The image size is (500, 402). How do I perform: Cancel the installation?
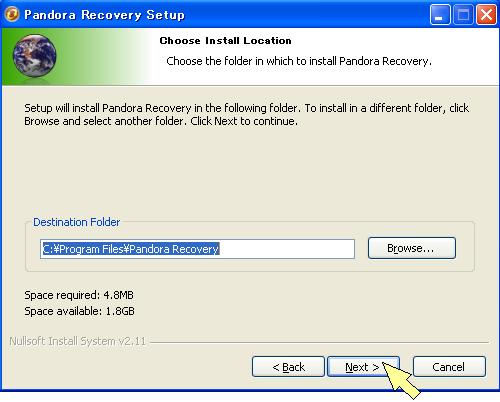tap(449, 367)
